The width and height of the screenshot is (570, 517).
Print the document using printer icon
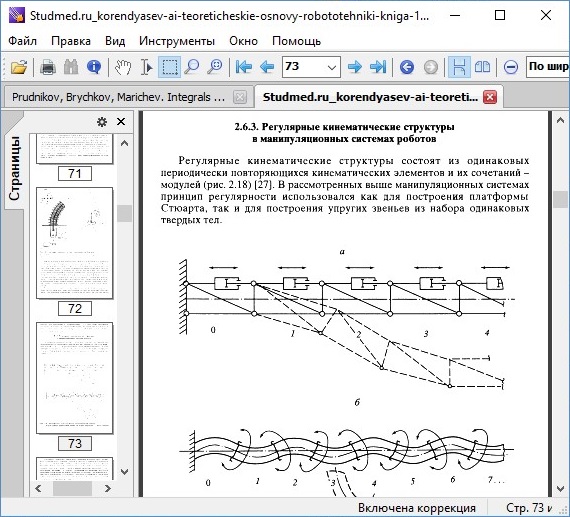click(x=48, y=67)
